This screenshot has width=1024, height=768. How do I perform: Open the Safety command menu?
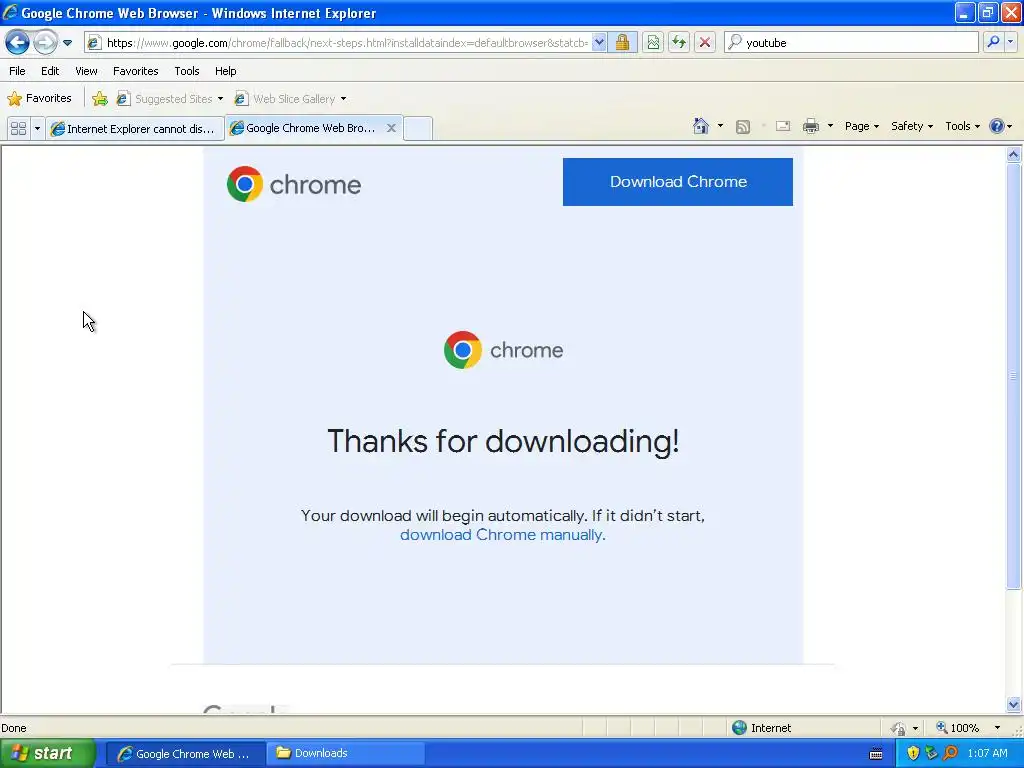point(912,126)
